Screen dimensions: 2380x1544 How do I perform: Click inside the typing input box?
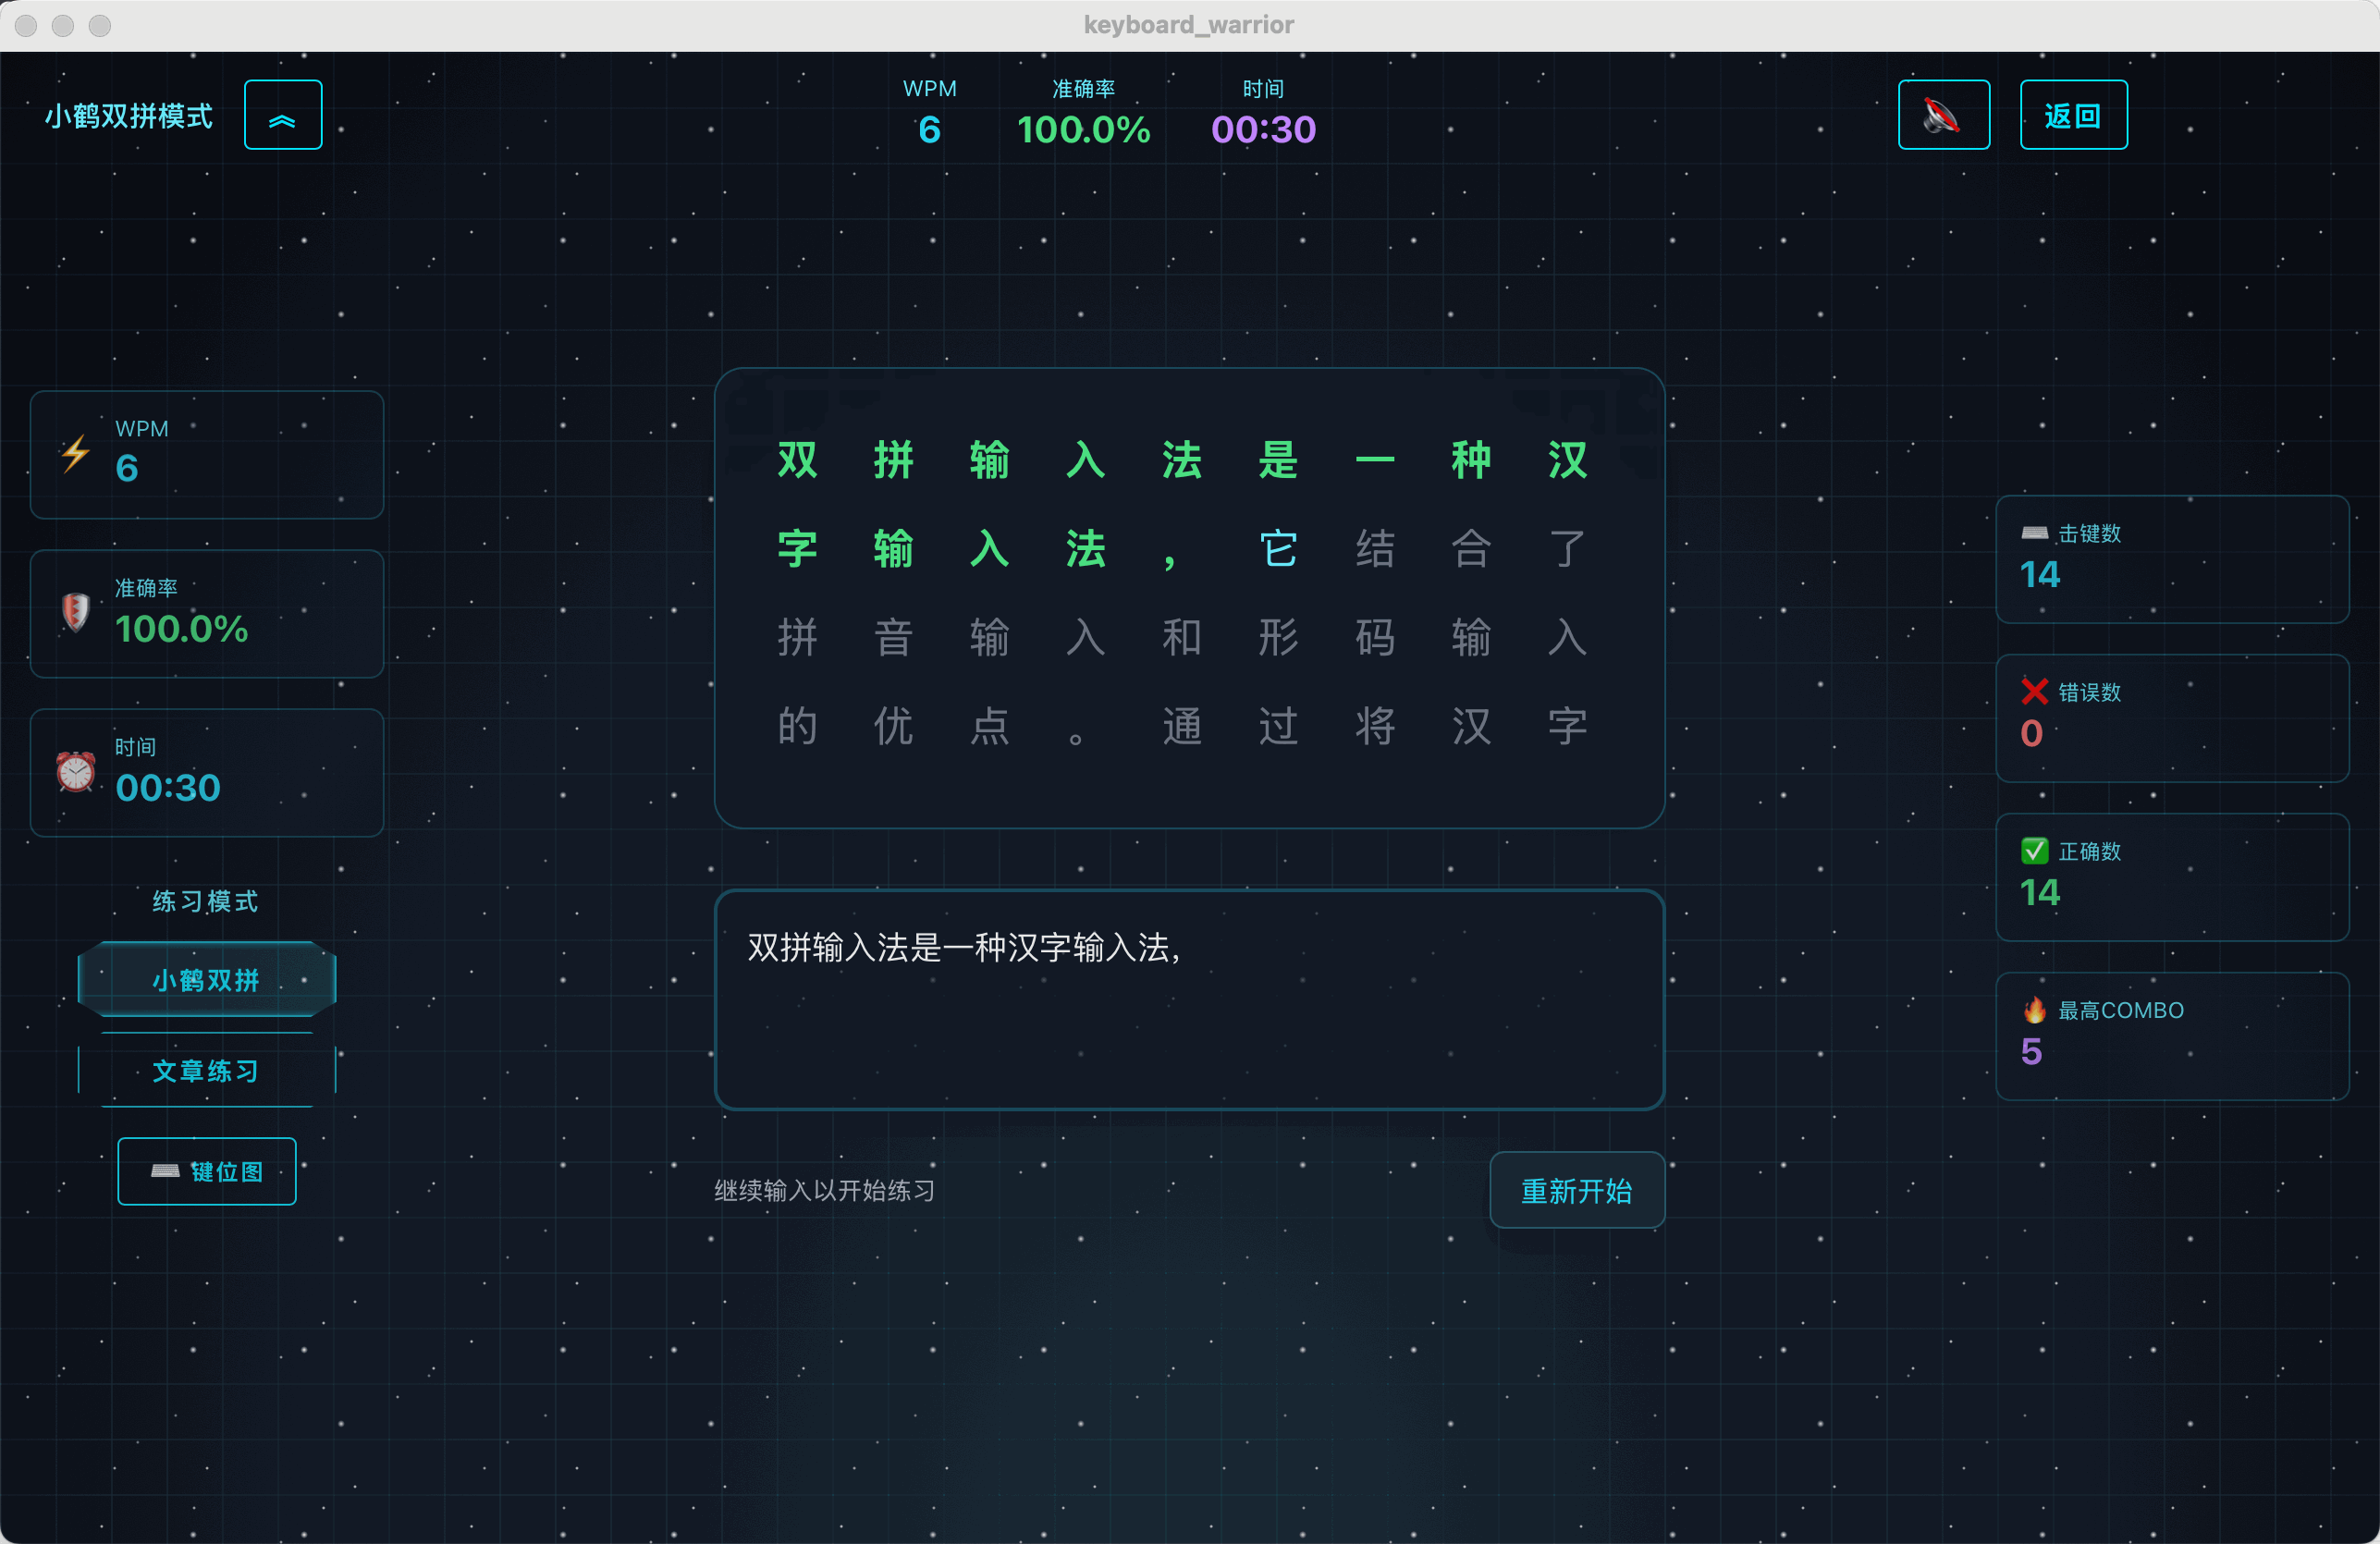click(1188, 1000)
